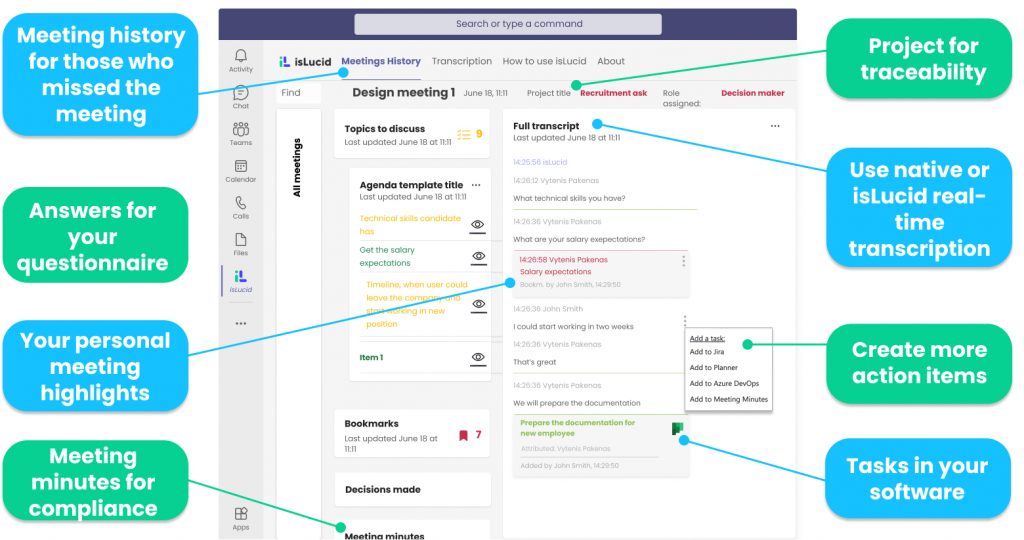Viewport: 1024px width, 540px height.
Task: Switch to Meetings History tab
Action: click(381, 61)
